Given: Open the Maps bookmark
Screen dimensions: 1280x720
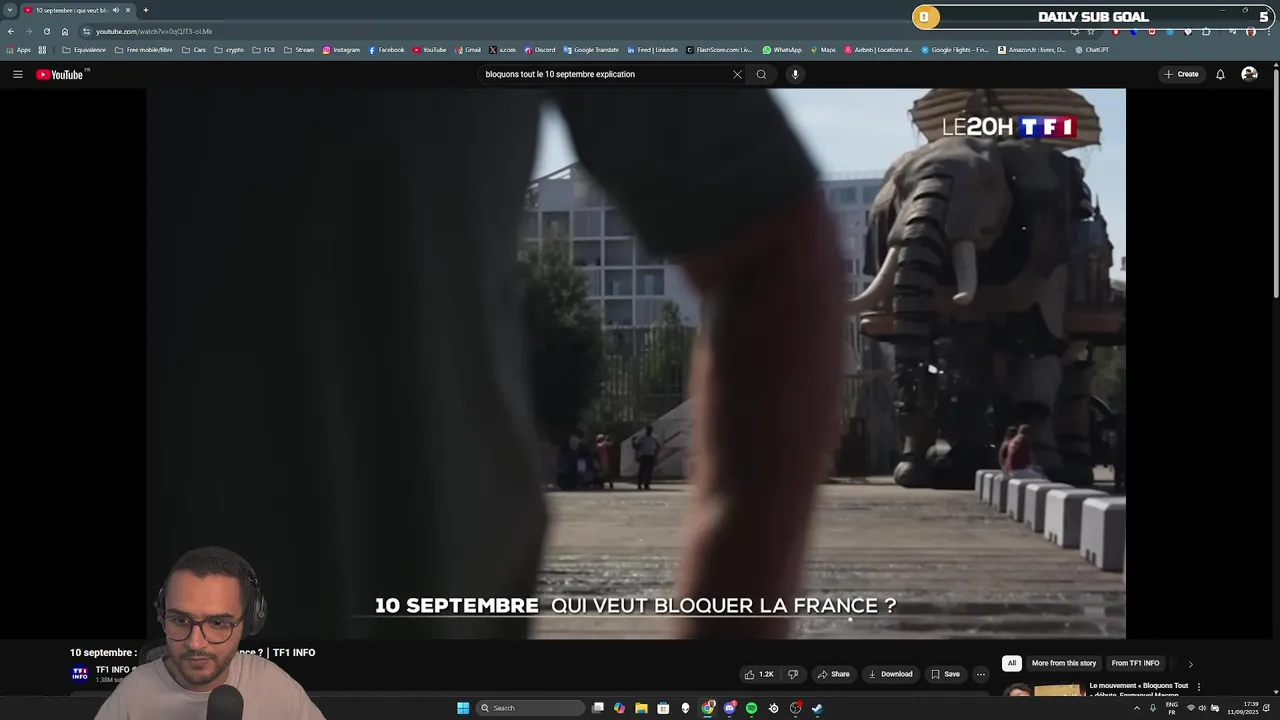Looking at the screenshot, I should click(x=823, y=50).
